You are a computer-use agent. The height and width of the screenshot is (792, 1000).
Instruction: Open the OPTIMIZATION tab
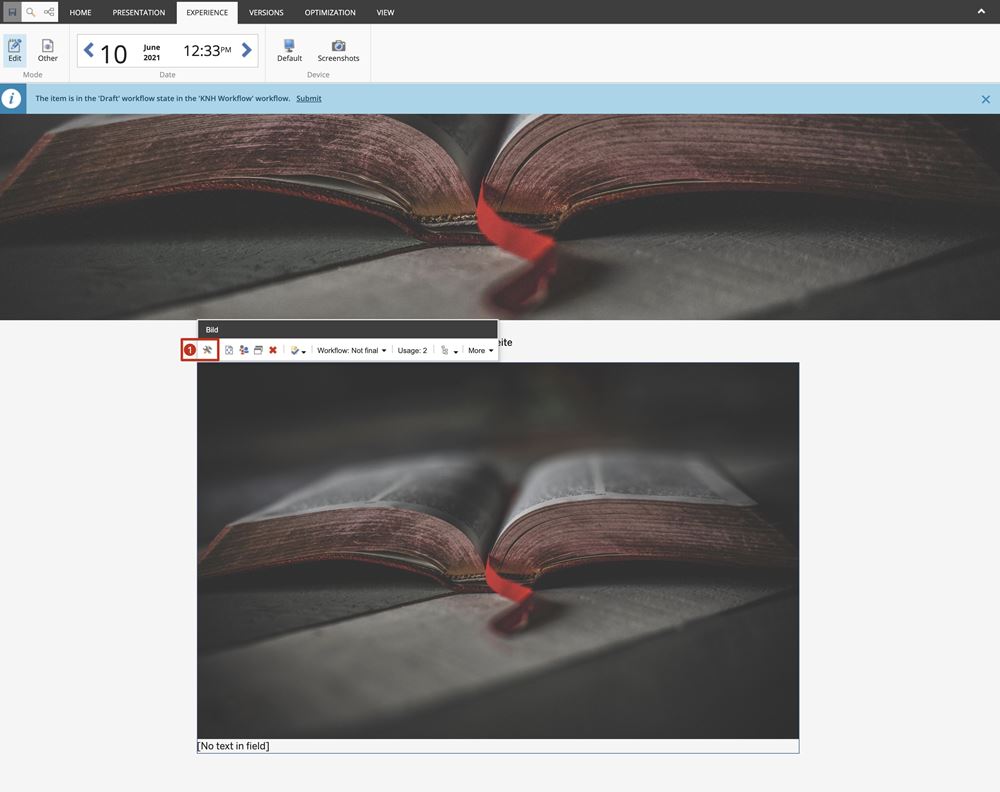(x=330, y=13)
